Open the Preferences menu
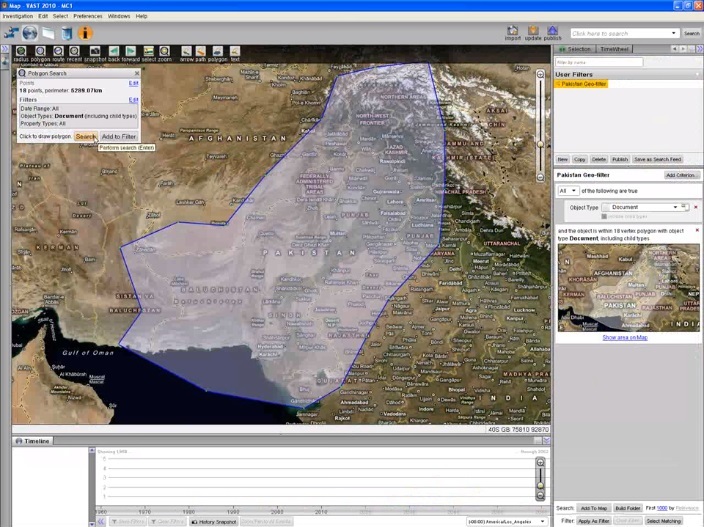704x527 pixels. (88, 16)
